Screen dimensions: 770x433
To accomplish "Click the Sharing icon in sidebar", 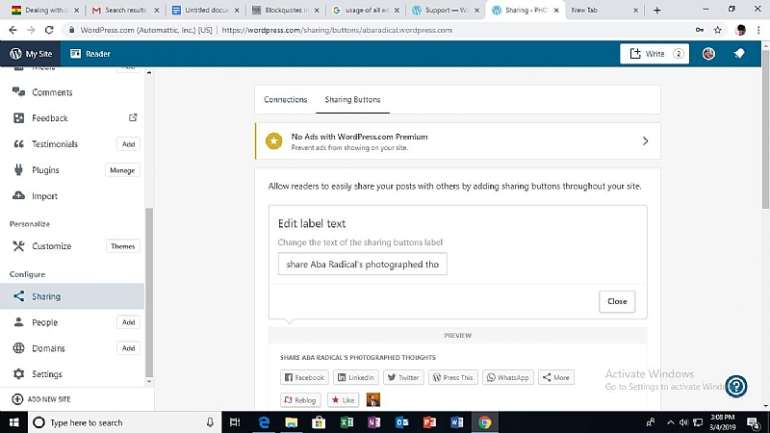I will pyautogui.click(x=19, y=296).
